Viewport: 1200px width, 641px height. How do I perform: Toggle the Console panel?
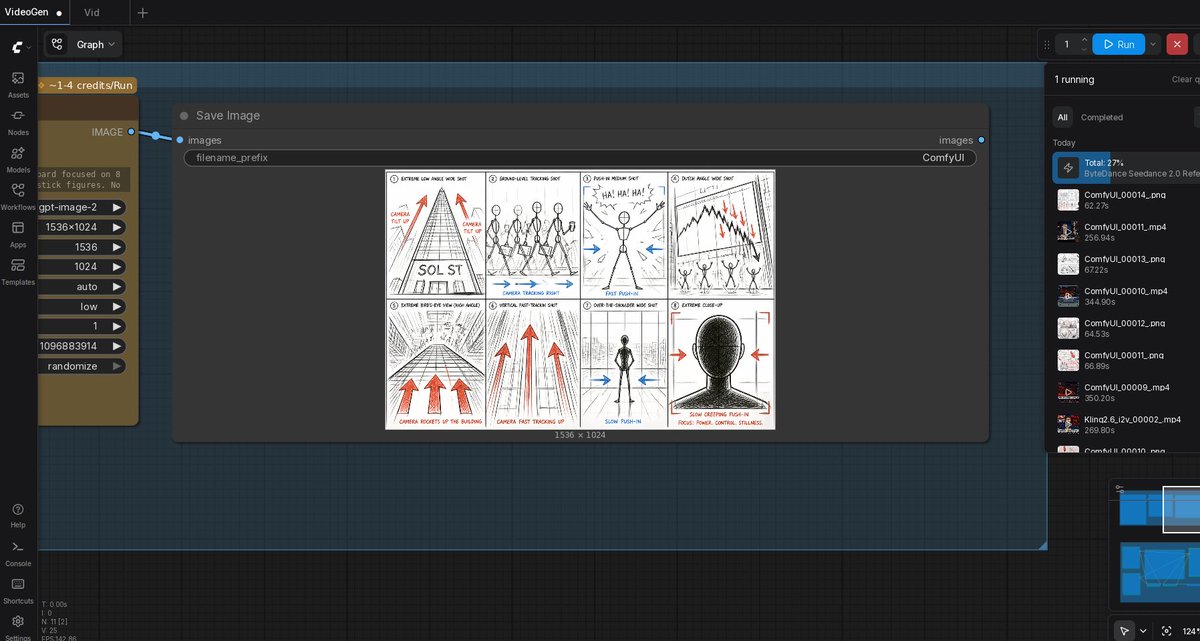tap(18, 552)
